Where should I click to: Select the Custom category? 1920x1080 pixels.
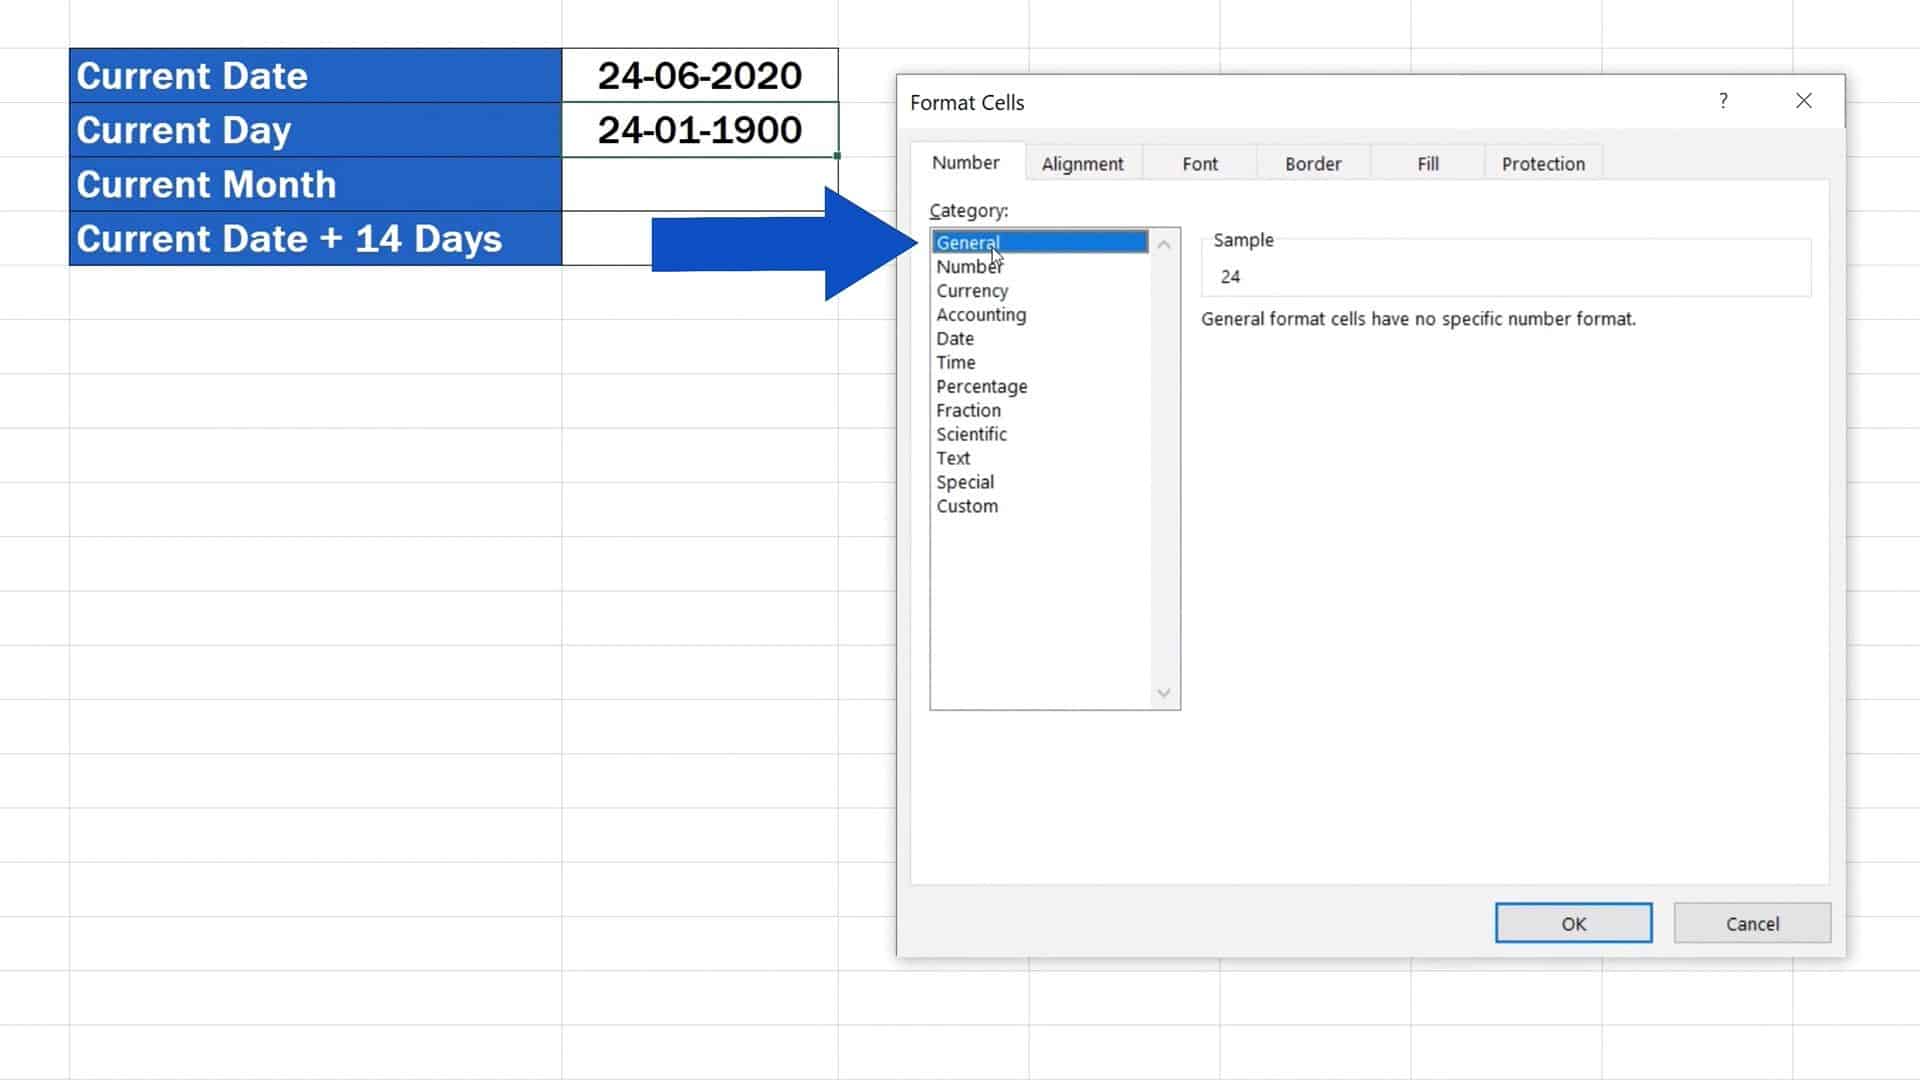click(966, 506)
